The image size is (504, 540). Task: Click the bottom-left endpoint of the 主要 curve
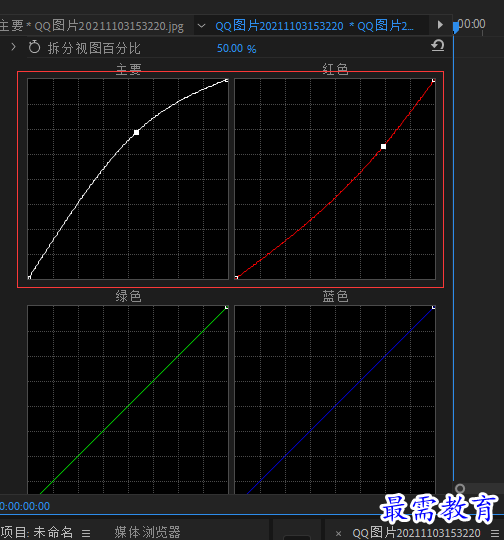point(29,277)
